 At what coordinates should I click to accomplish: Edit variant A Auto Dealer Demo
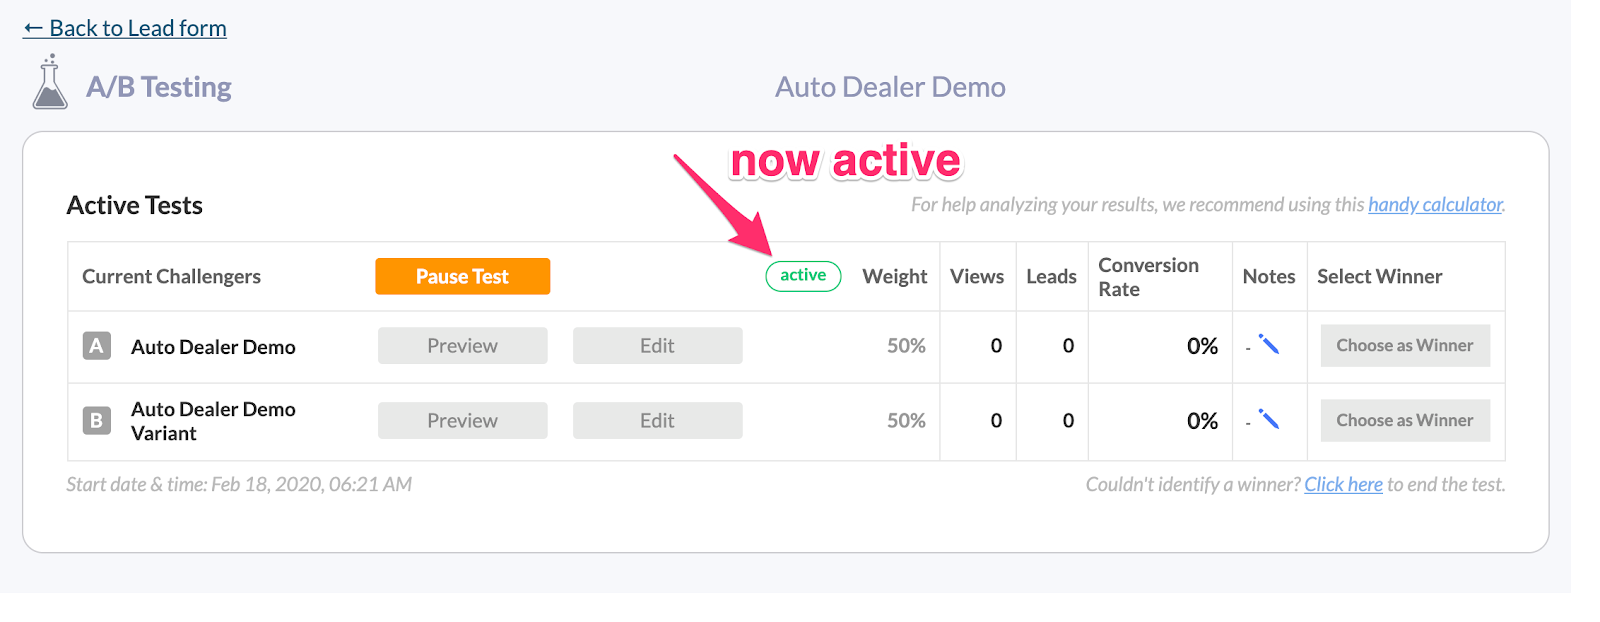point(657,346)
